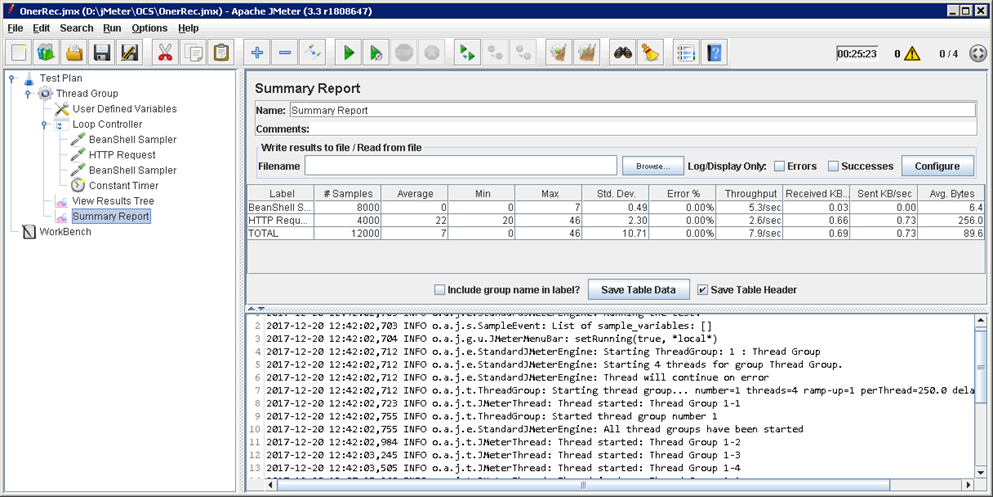
Task: Enable the Errors only checkbox
Action: (x=779, y=166)
